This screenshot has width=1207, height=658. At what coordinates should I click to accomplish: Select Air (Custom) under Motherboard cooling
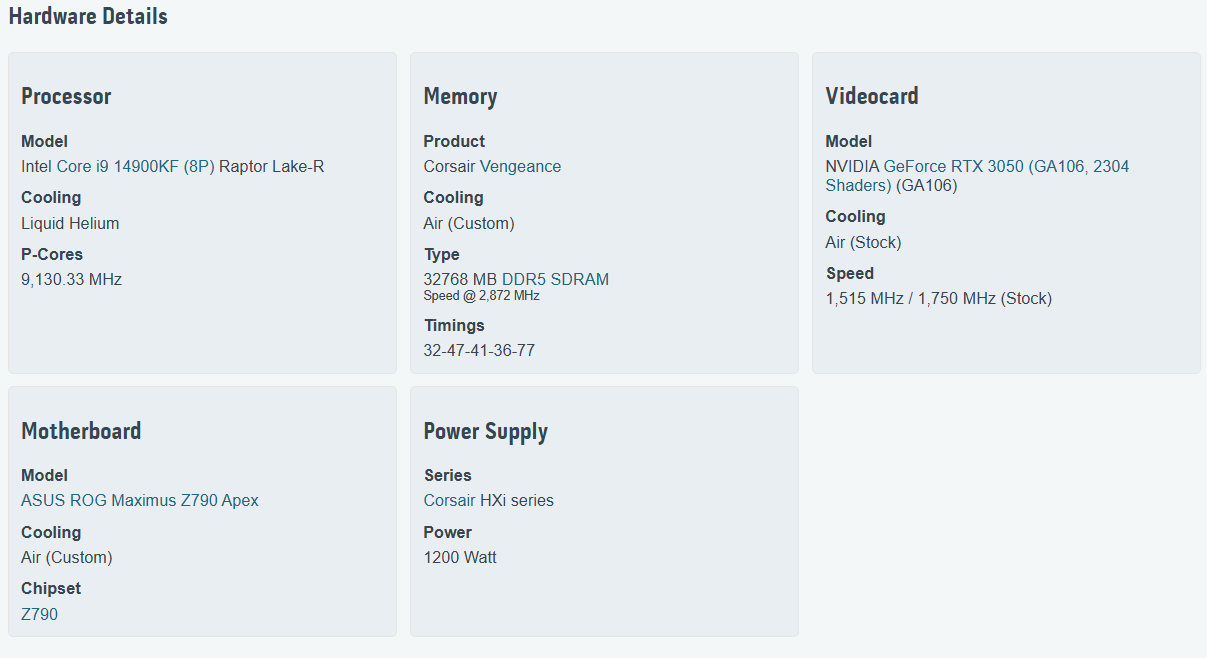click(67, 557)
